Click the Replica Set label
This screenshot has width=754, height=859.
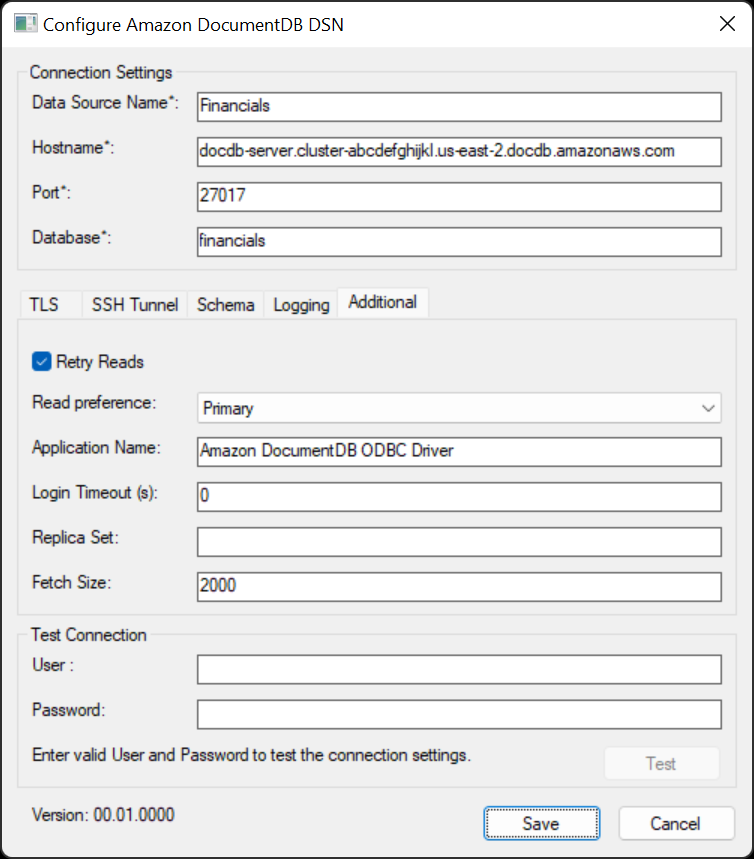point(76,537)
